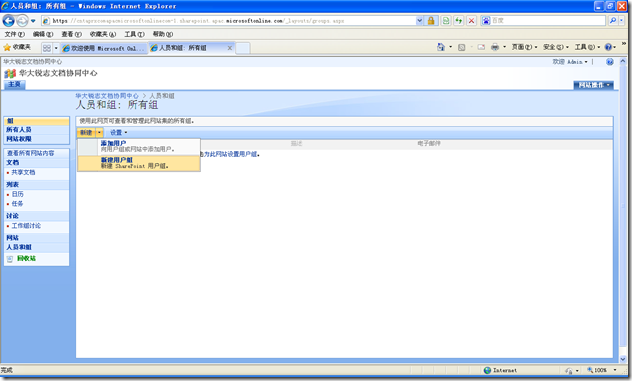This screenshot has height=381, width=632.
Task: Expand the address bar history dropdown
Action: [420, 21]
